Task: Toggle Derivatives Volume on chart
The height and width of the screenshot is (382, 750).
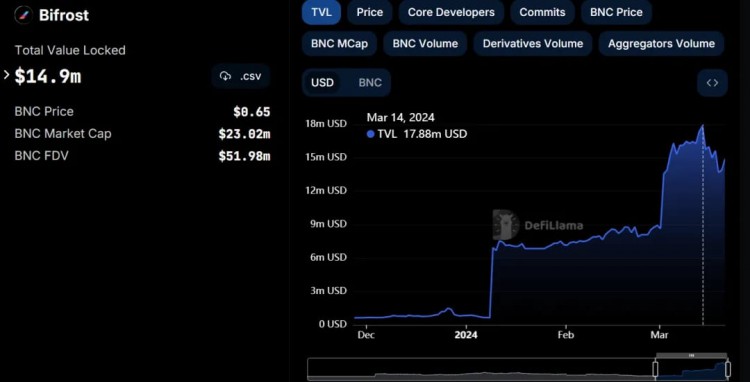Action: pos(533,44)
